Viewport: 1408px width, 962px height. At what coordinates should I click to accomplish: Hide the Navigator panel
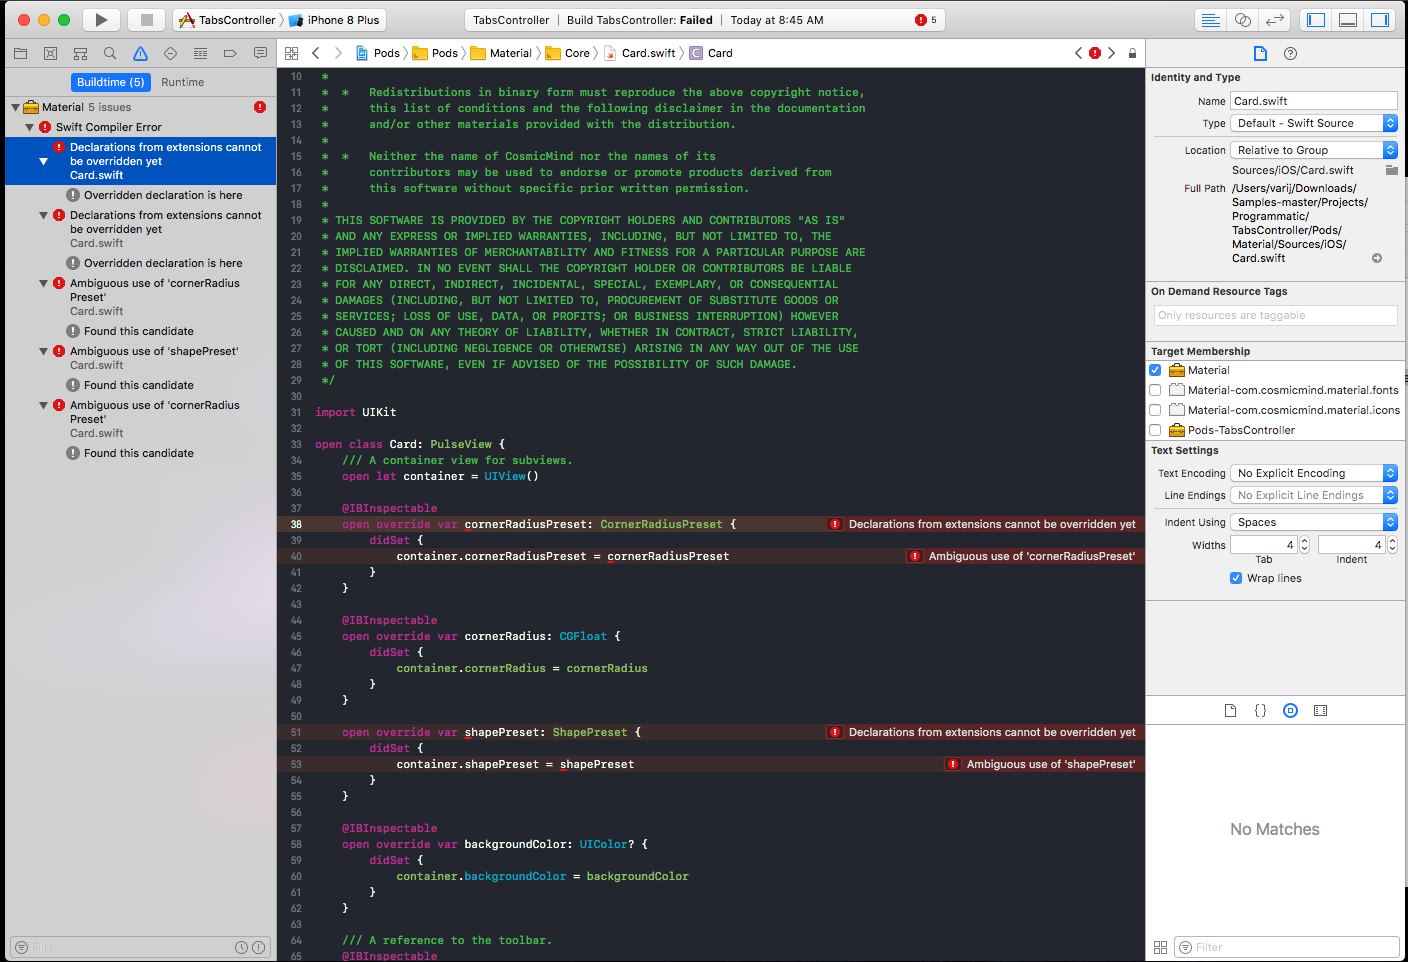[1316, 20]
